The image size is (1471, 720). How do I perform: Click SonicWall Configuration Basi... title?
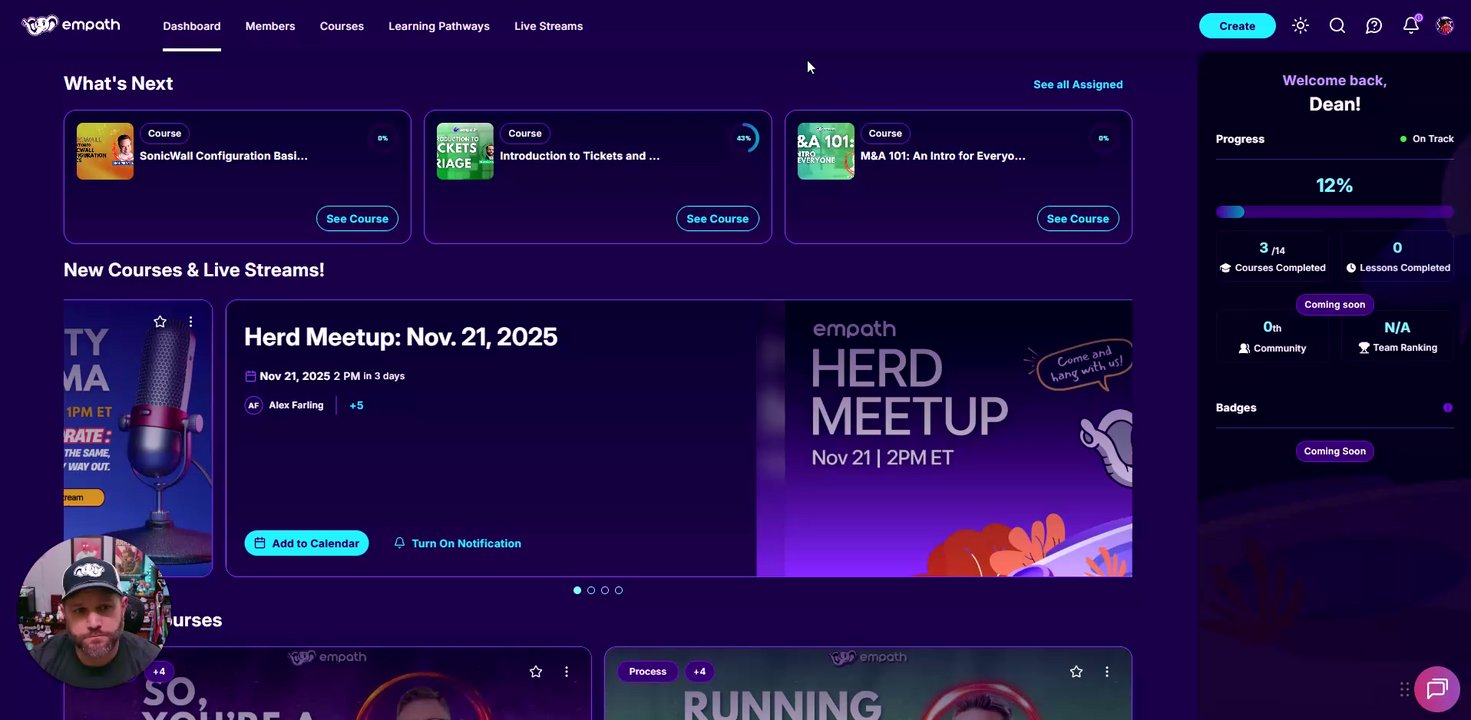pyautogui.click(x=224, y=156)
